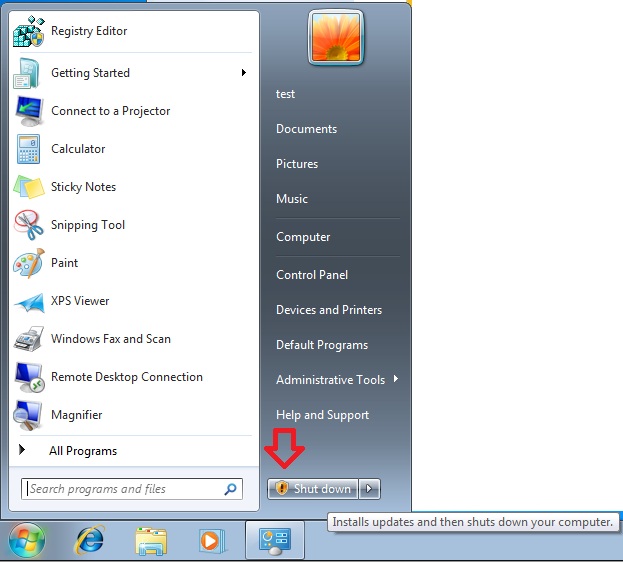Viewport: 623px width, 562px height.
Task: Click the user account flower picture
Action: tap(336, 38)
